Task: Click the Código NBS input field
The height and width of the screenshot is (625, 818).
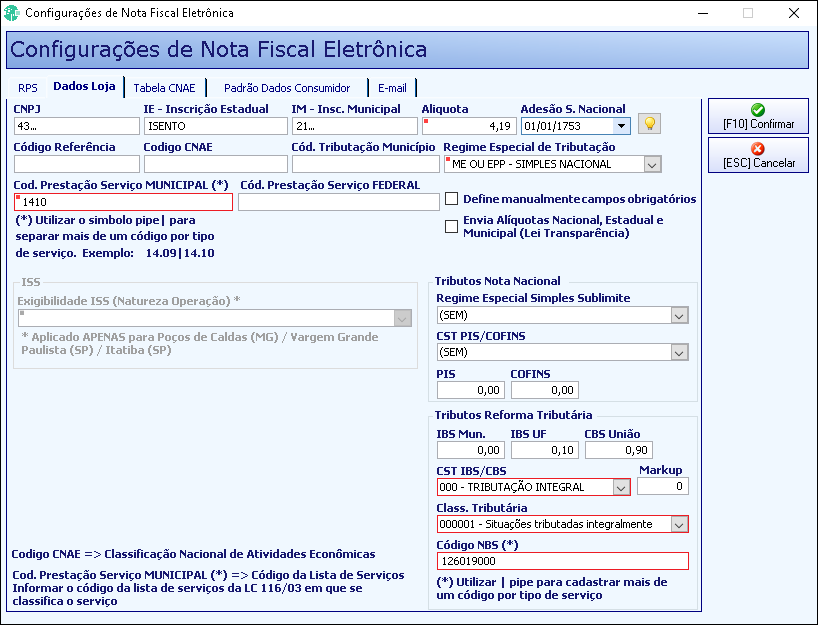Action: pos(562,561)
